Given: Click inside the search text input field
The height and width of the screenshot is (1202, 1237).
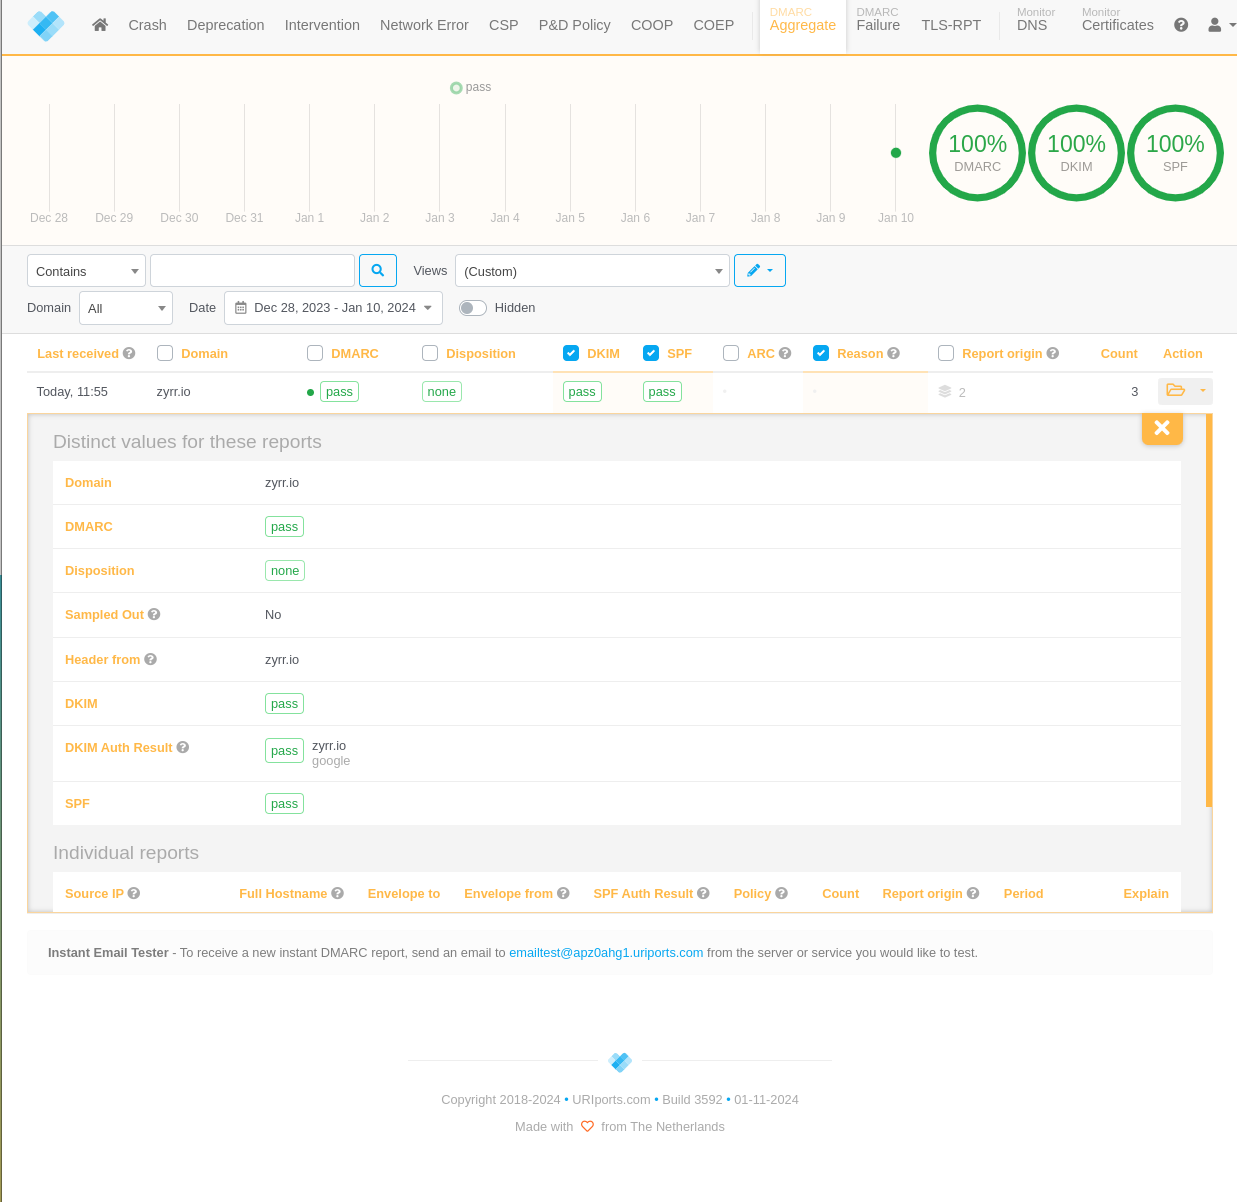Looking at the screenshot, I should 252,270.
